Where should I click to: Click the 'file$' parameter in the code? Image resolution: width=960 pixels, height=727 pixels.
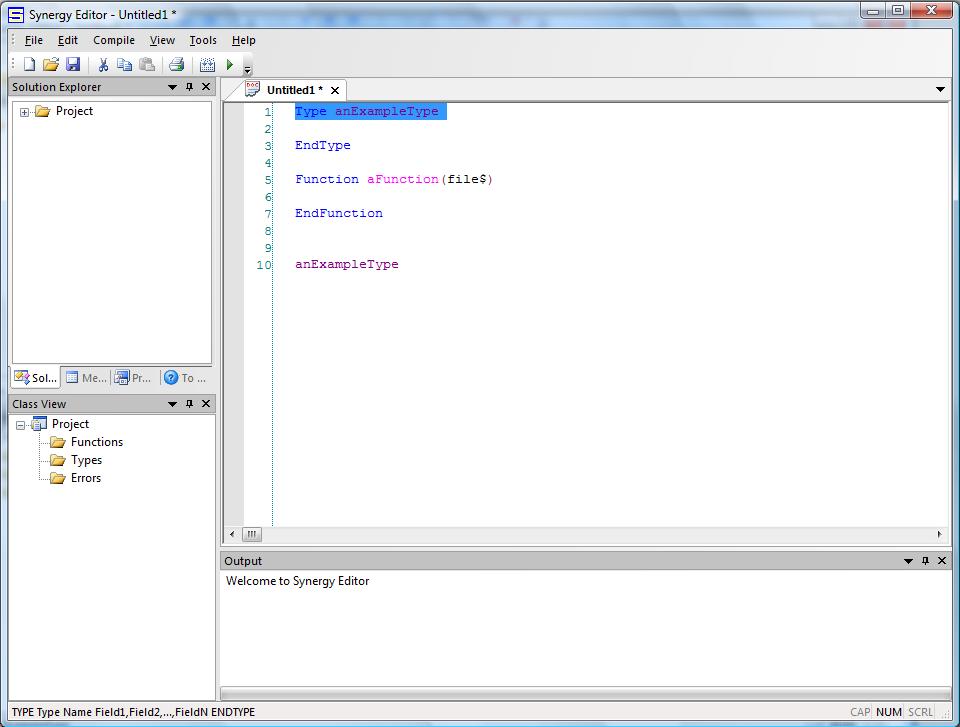tap(467, 179)
